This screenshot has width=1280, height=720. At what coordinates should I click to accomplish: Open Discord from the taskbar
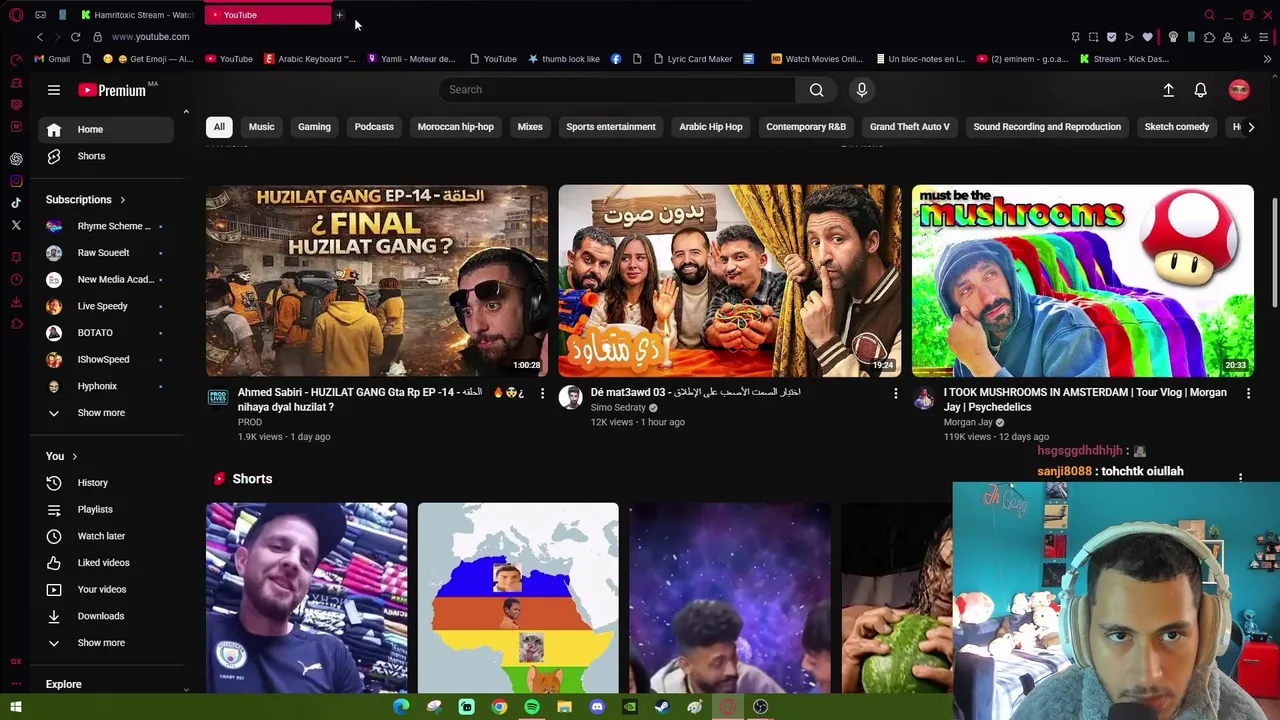pos(597,707)
